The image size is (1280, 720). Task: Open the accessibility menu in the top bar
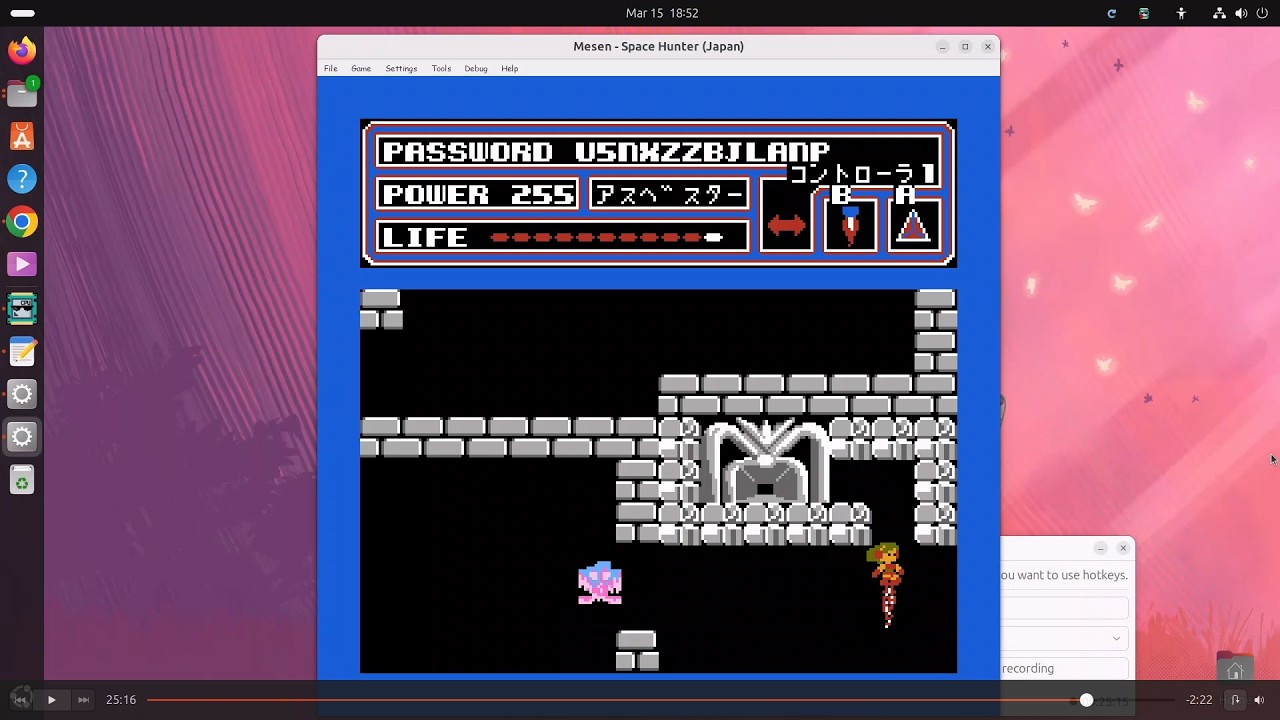[x=1181, y=13]
